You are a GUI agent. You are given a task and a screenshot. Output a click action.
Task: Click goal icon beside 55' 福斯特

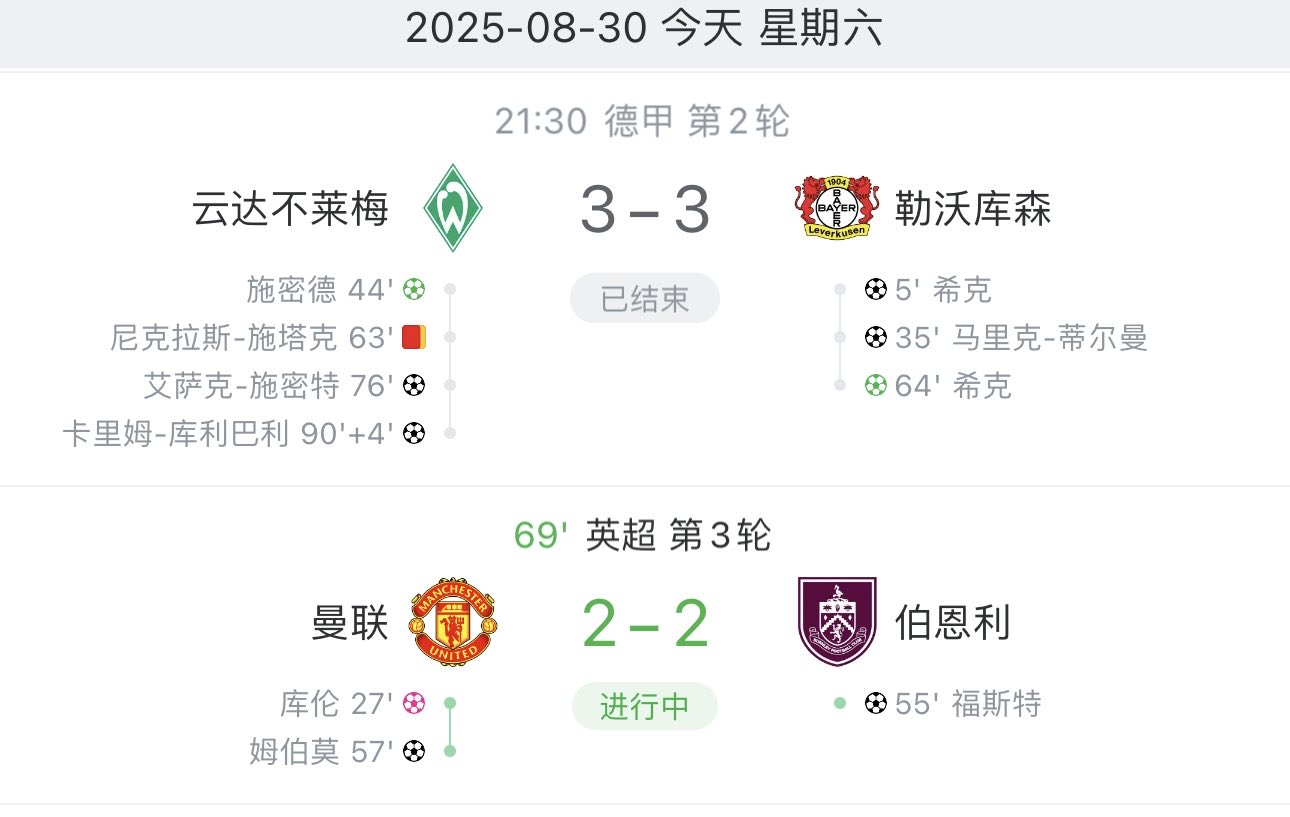pyautogui.click(x=876, y=704)
